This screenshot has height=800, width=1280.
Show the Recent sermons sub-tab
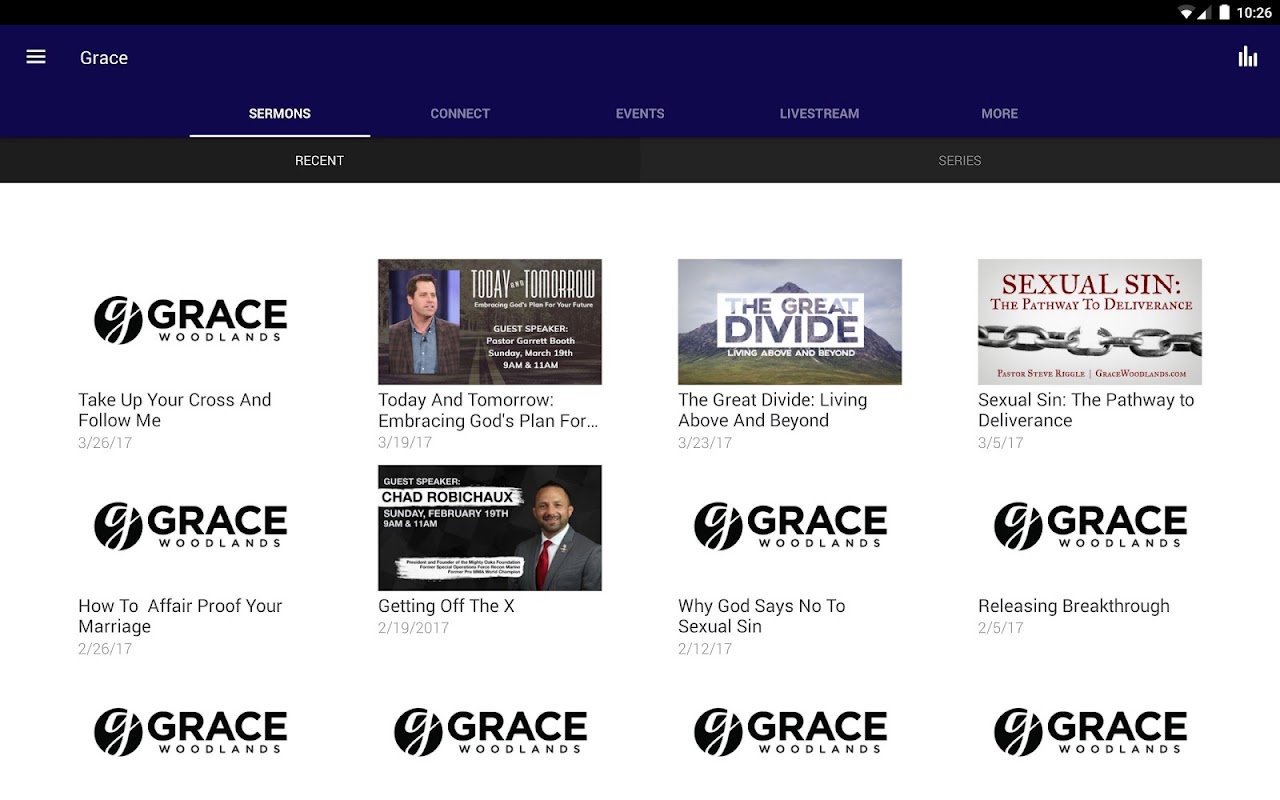[320, 160]
